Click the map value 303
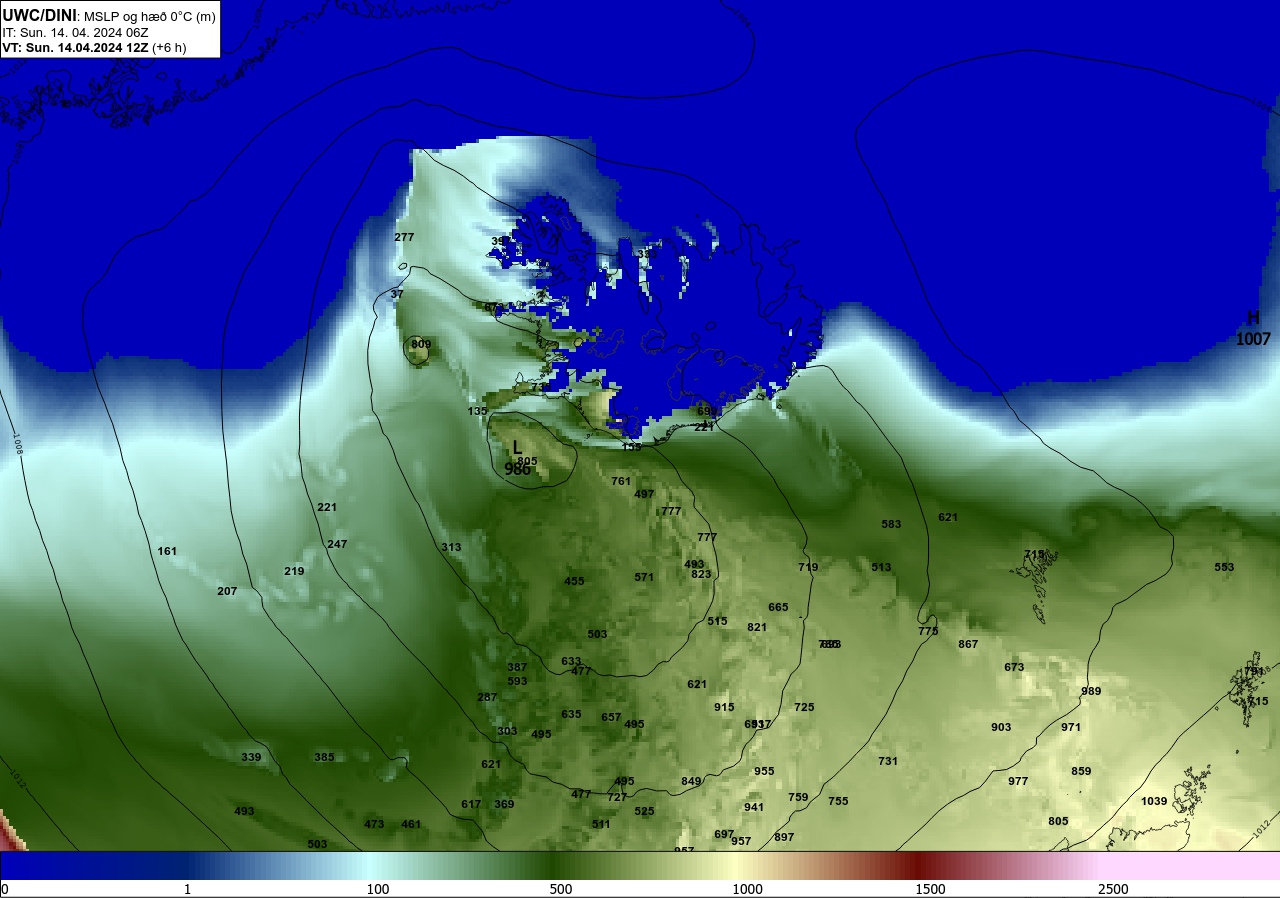The height and width of the screenshot is (898, 1280). pos(507,731)
